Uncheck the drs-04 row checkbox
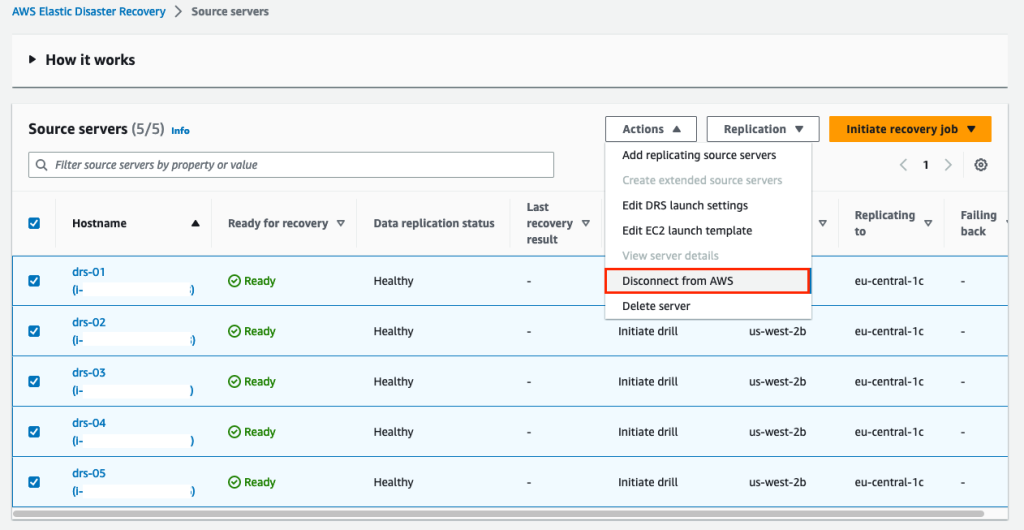1024x530 pixels. tap(34, 431)
